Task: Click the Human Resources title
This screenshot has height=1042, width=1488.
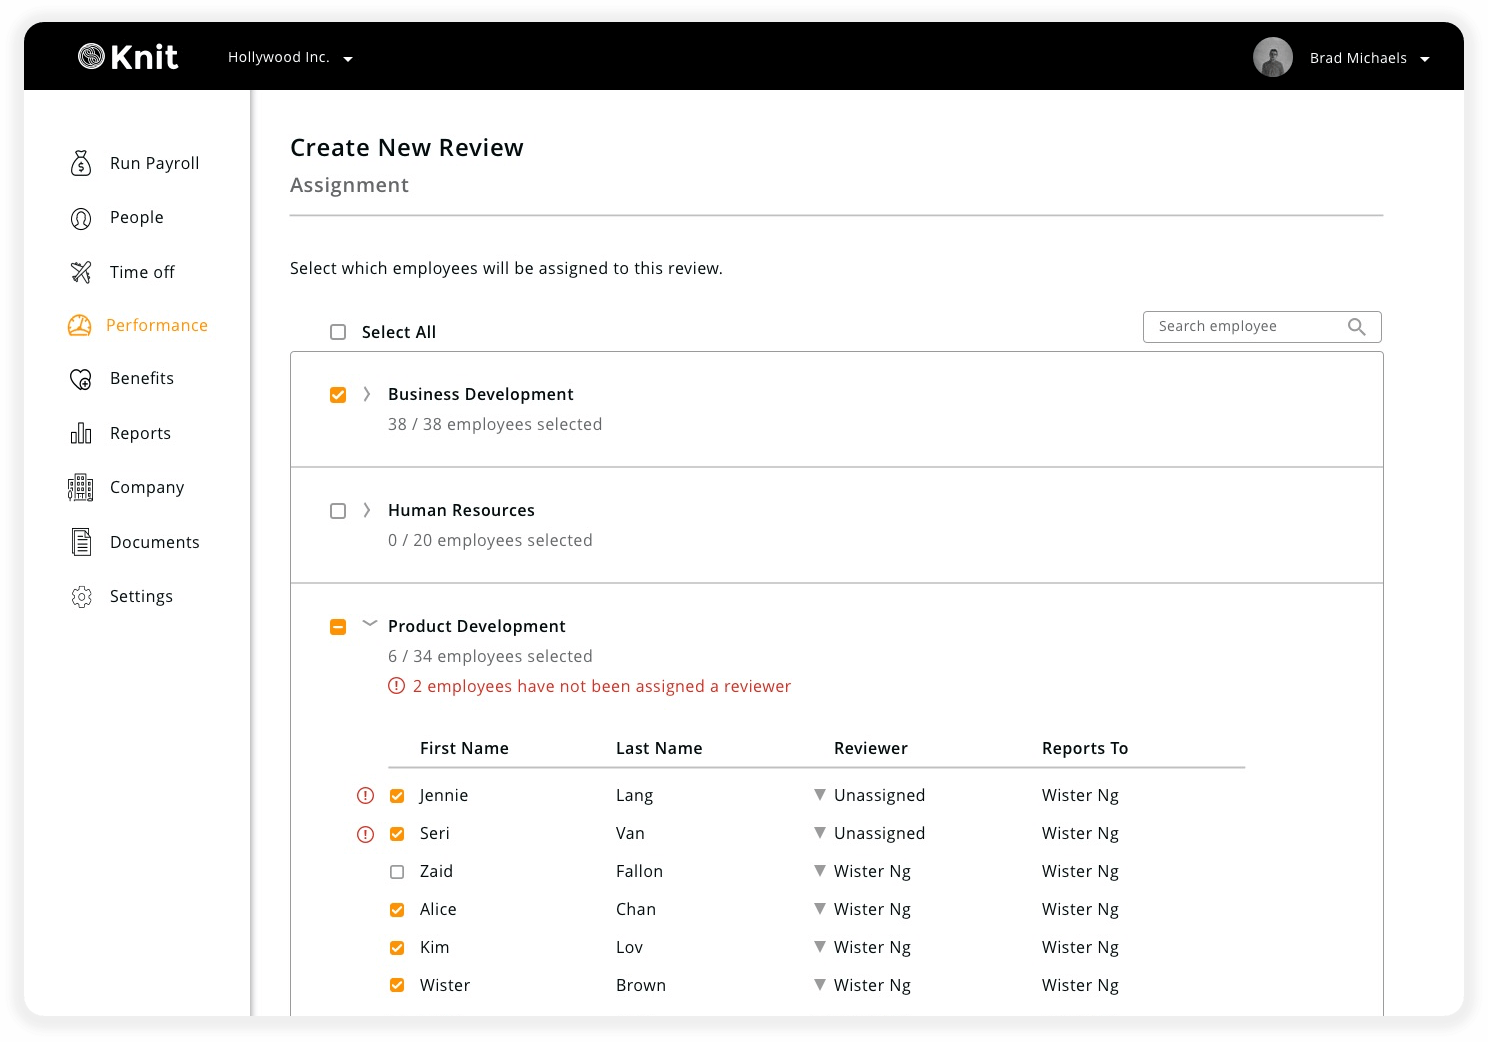Action: (461, 510)
